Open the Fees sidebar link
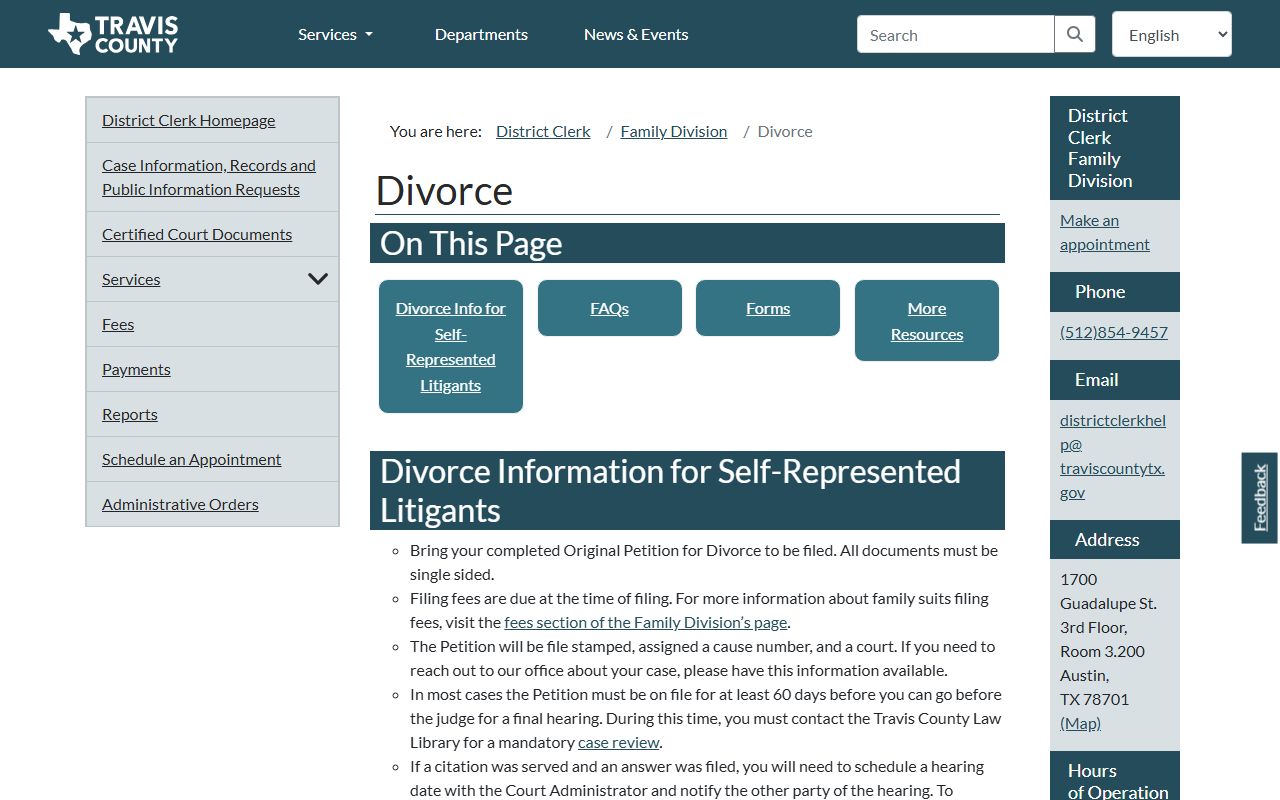 click(118, 324)
